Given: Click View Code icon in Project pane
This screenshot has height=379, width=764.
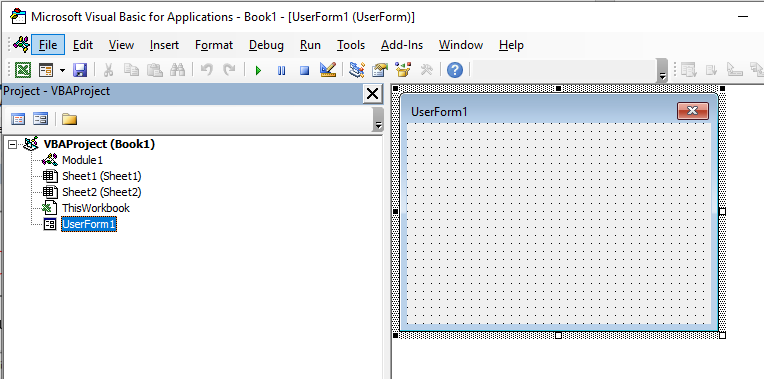Looking at the screenshot, I should [x=18, y=119].
